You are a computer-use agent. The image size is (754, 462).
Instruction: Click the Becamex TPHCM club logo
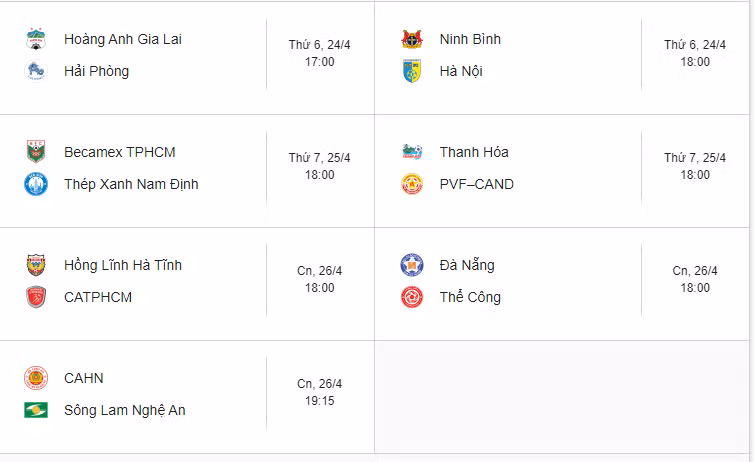click(x=36, y=152)
